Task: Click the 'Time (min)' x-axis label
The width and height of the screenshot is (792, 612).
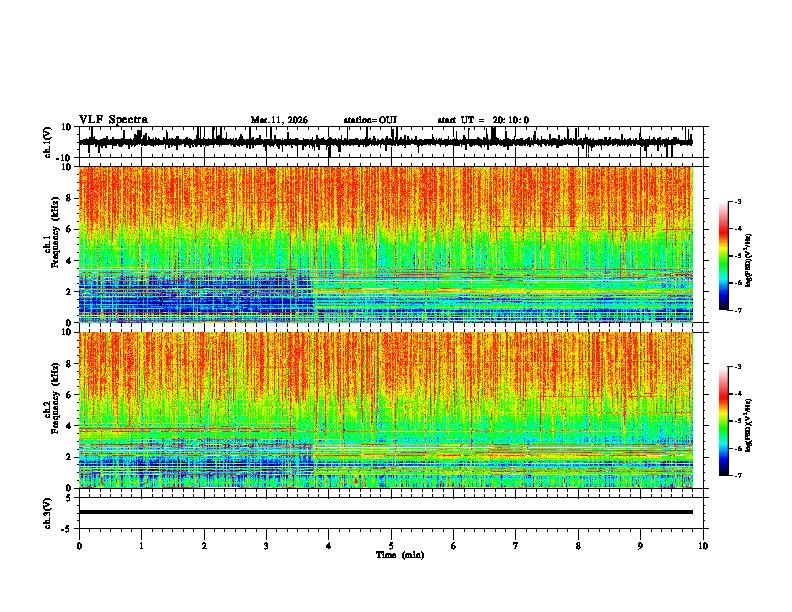Action: click(400, 555)
